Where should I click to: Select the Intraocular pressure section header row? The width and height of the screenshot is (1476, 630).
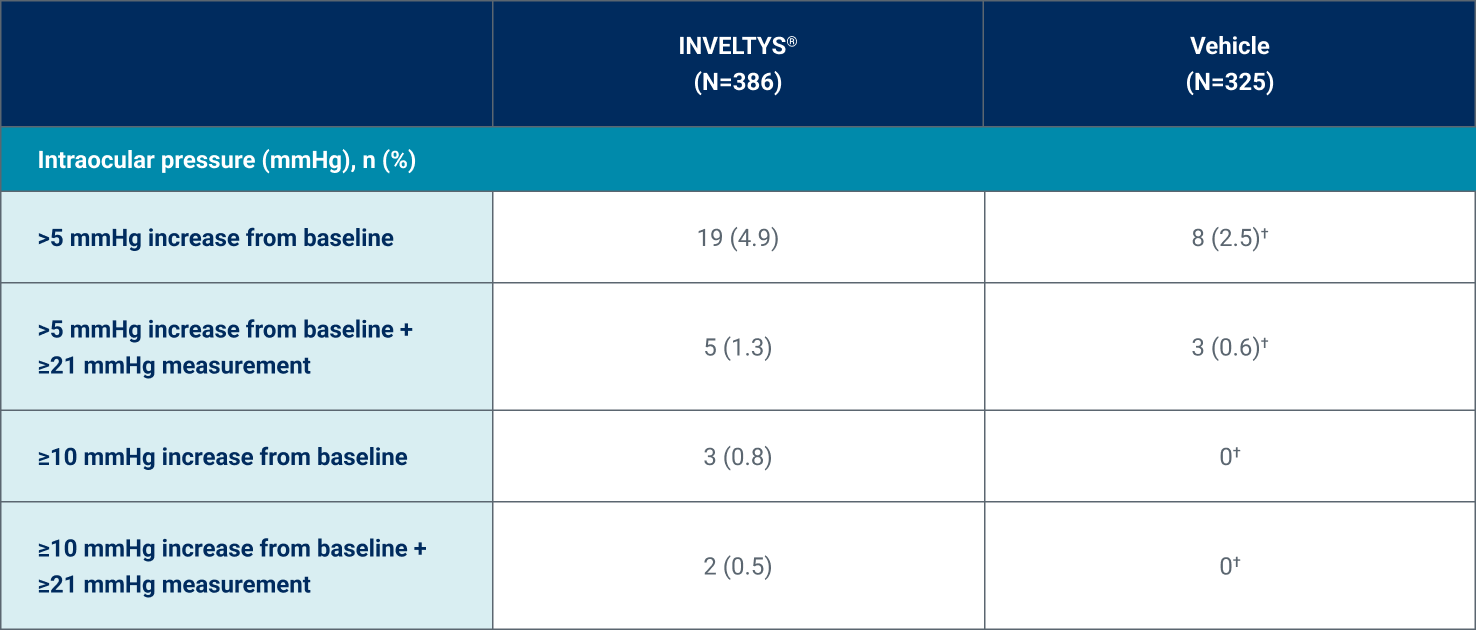(738, 160)
